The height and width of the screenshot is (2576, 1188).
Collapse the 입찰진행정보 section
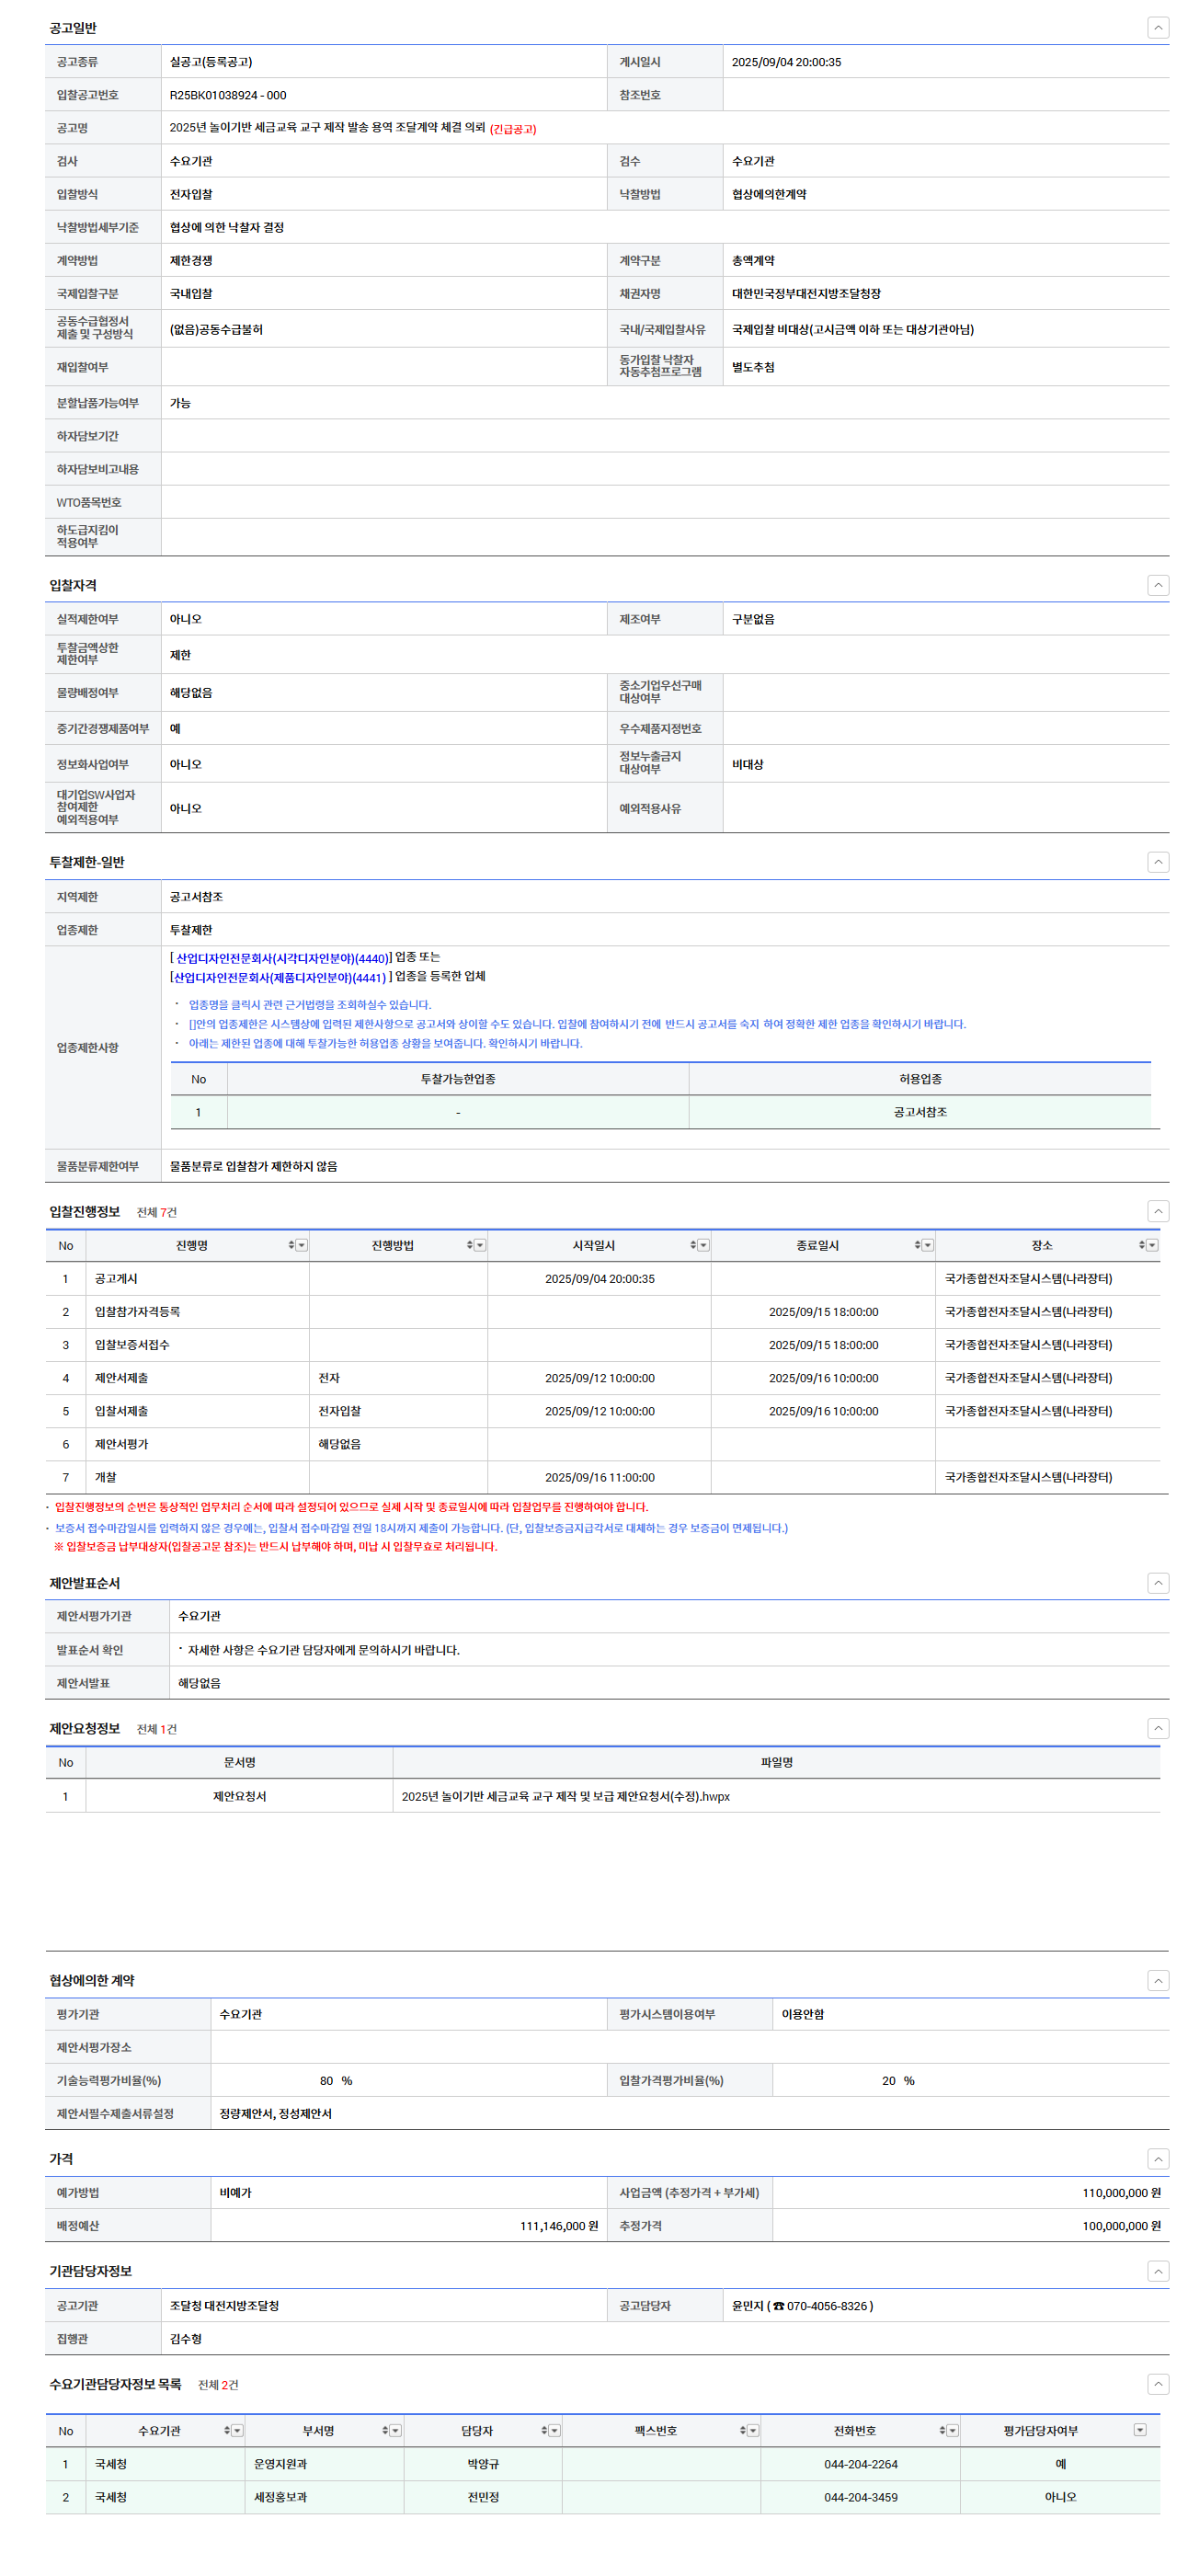click(x=1157, y=1211)
